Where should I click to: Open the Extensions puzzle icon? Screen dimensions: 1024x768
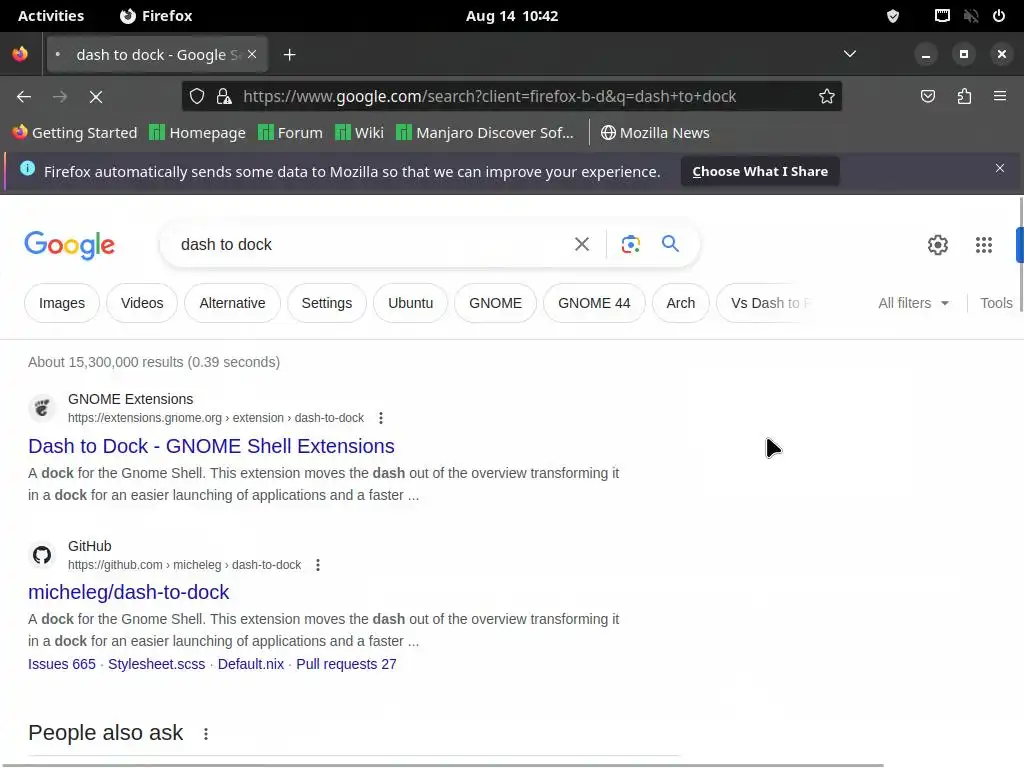964,97
